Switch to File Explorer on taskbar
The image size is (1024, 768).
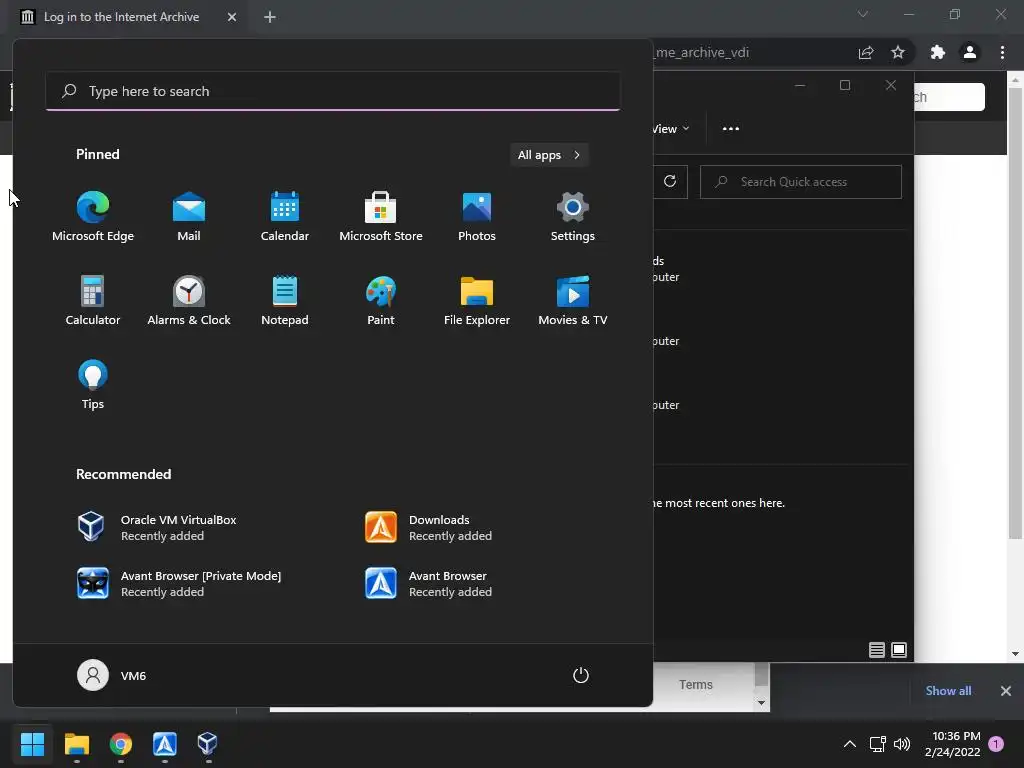pos(76,743)
